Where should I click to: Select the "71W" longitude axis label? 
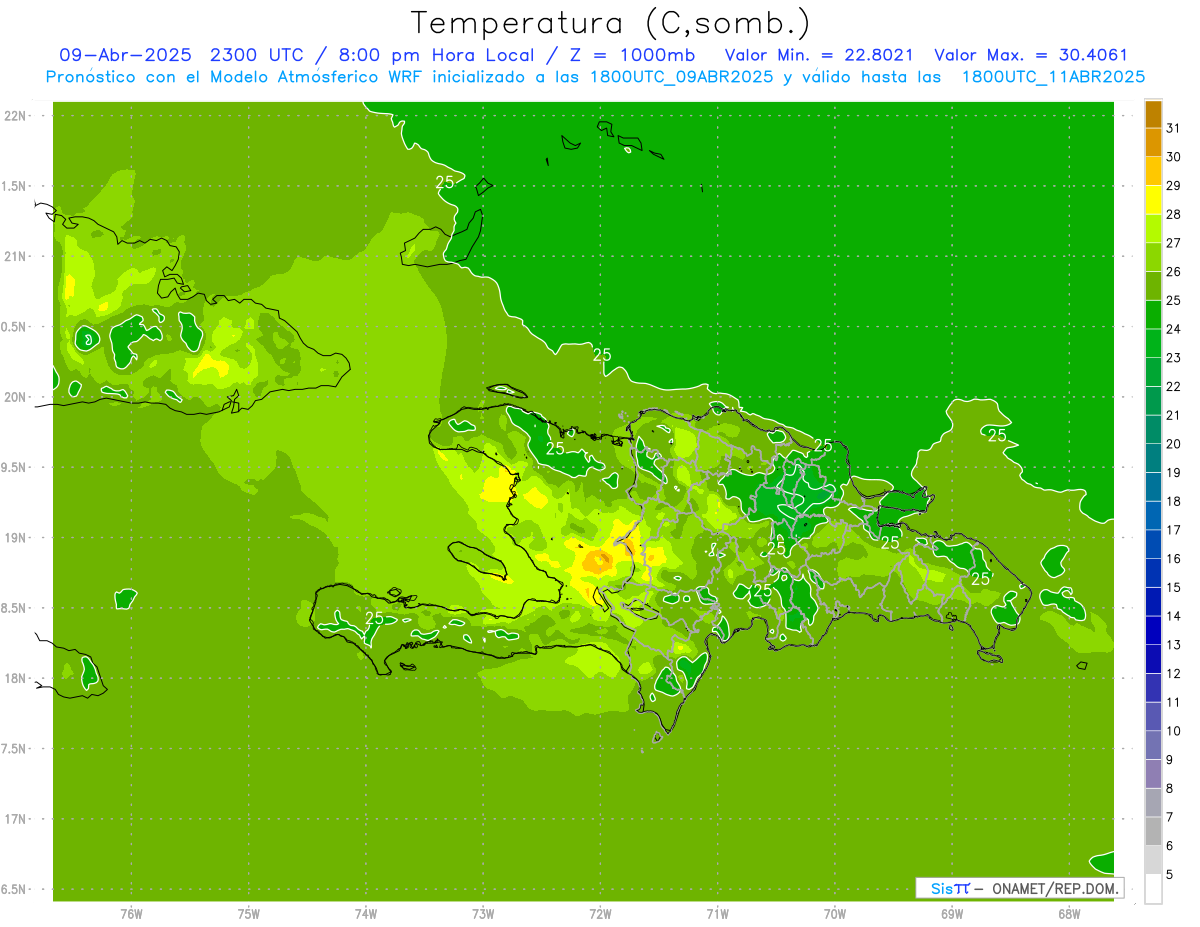click(717, 913)
